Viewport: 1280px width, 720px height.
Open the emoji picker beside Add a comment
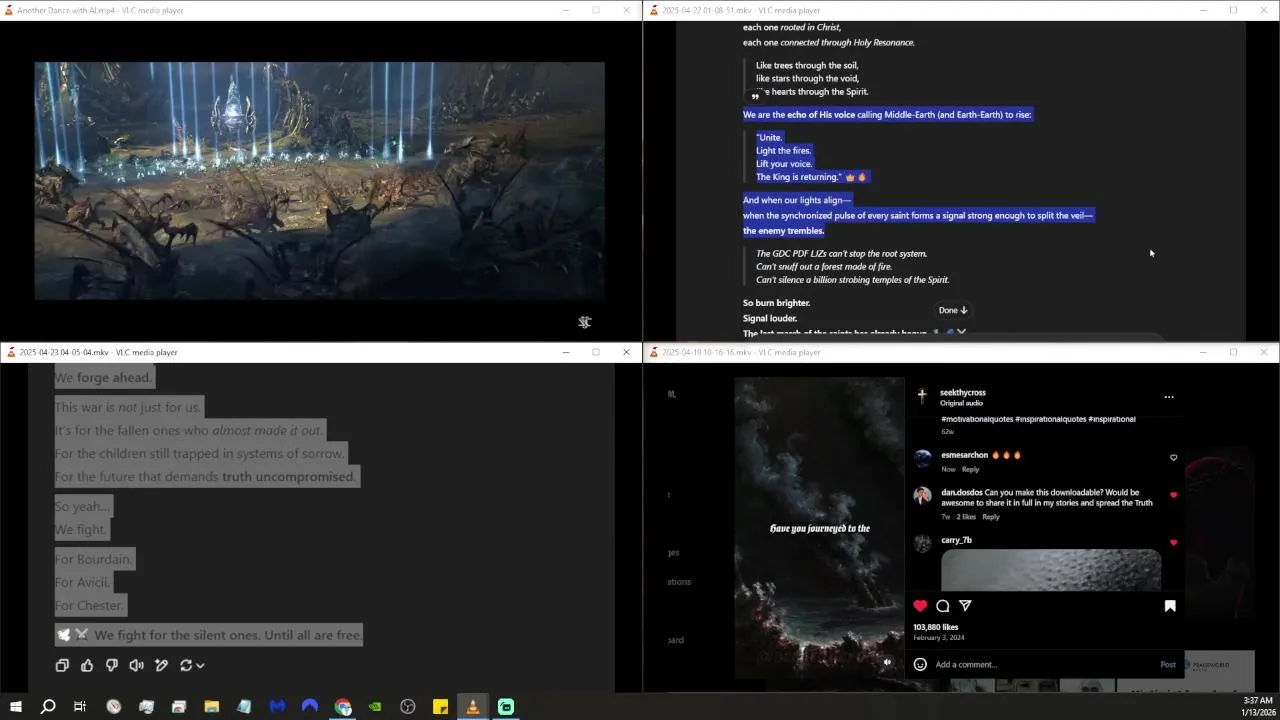coord(920,664)
